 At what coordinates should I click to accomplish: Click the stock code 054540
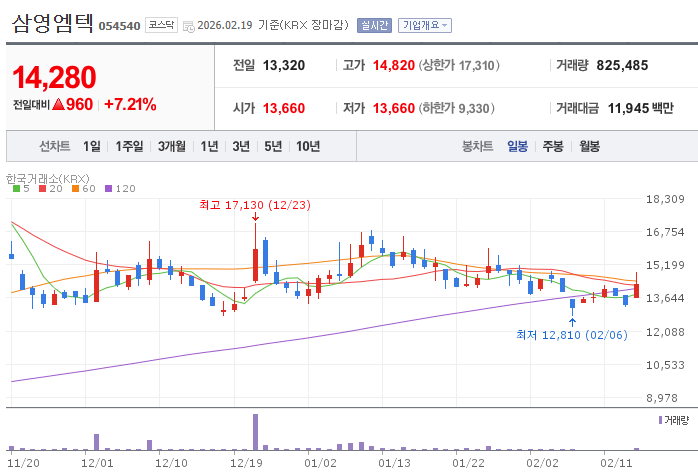click(x=119, y=26)
